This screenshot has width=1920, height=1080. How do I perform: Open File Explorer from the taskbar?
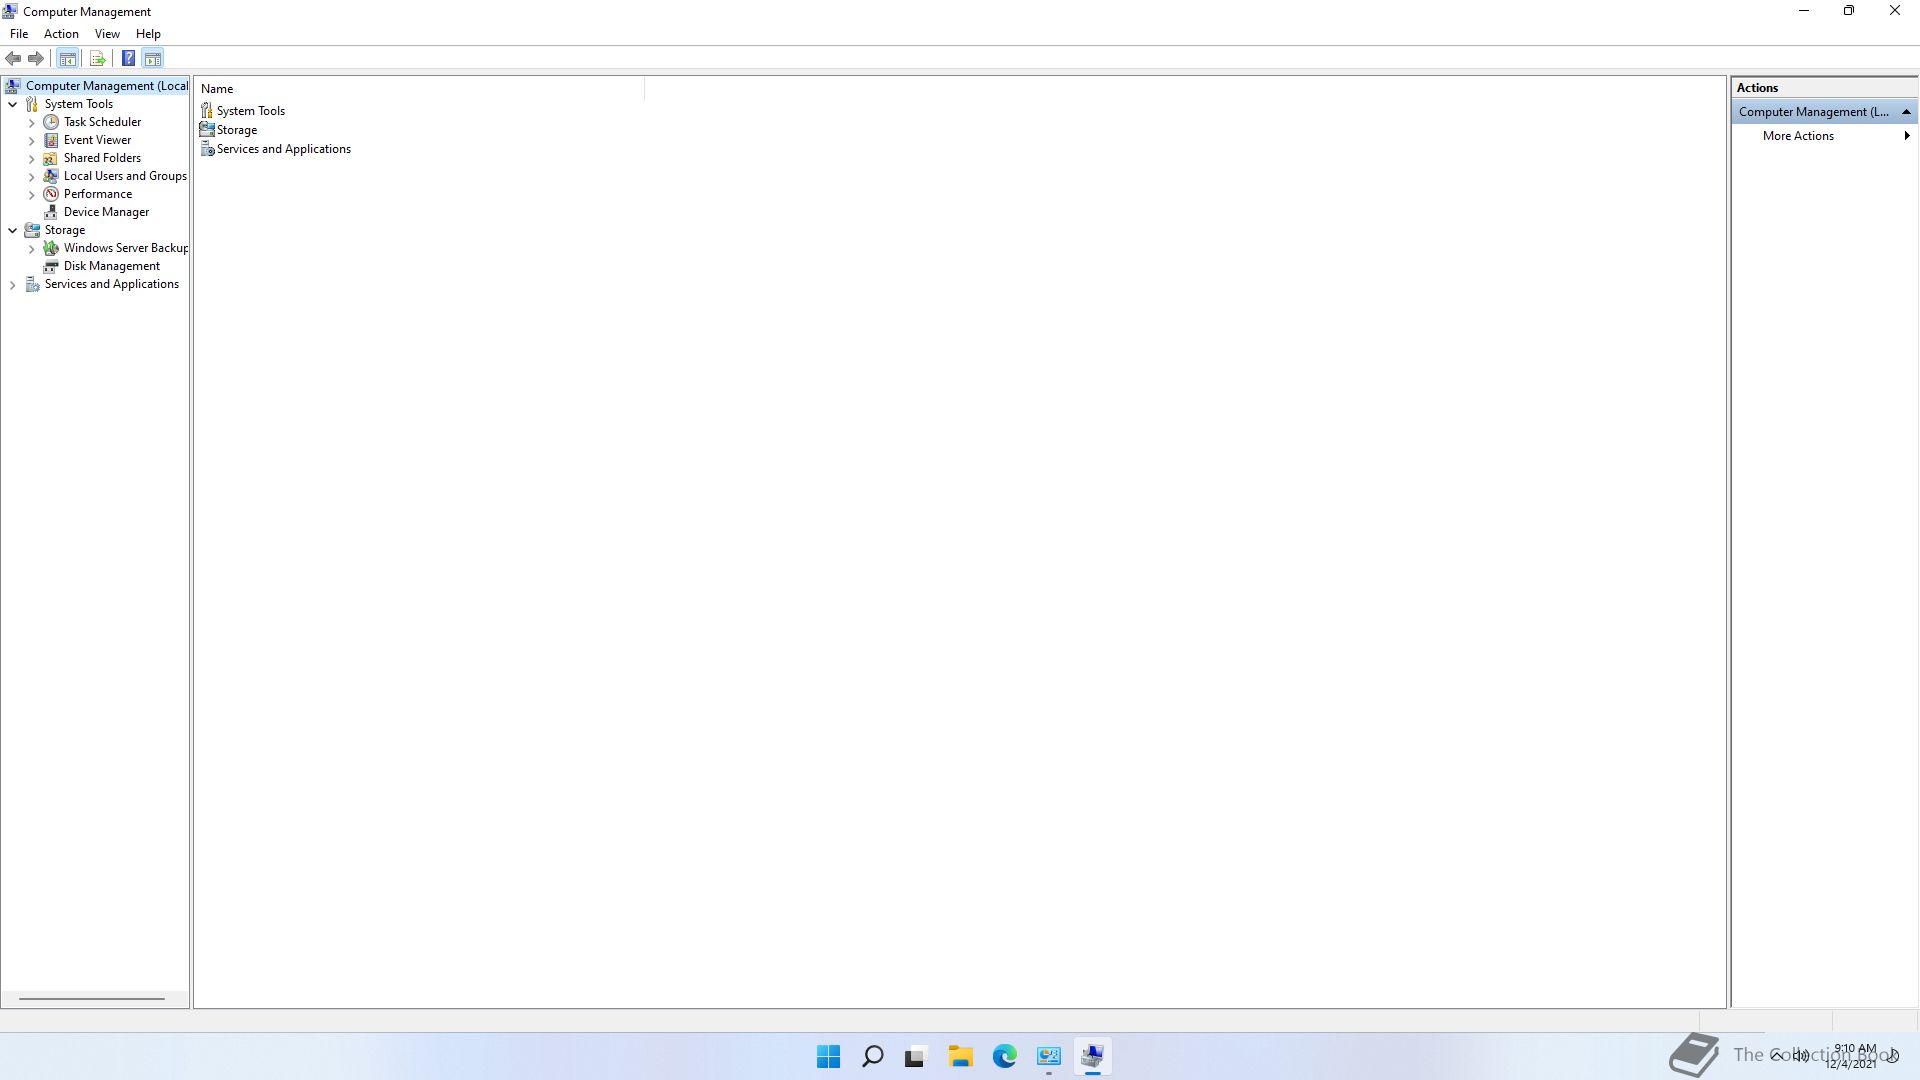[960, 1056]
